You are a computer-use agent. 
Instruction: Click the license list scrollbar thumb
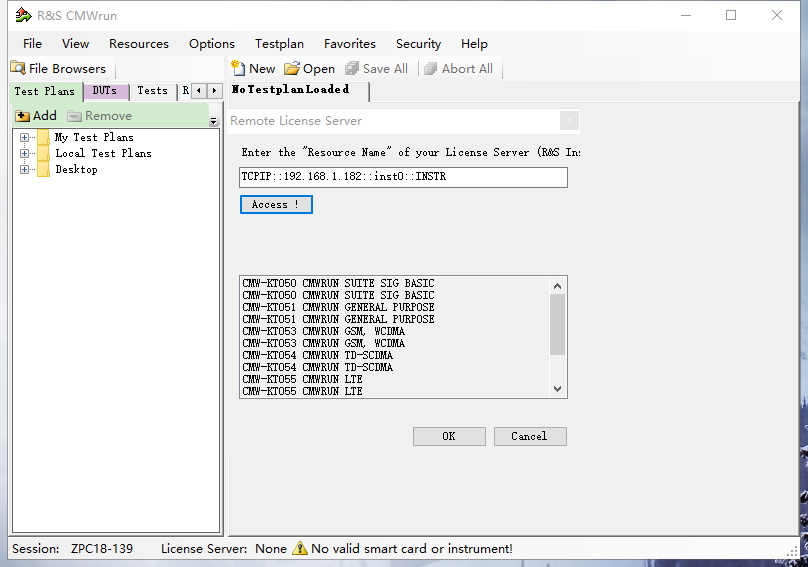[x=557, y=324]
